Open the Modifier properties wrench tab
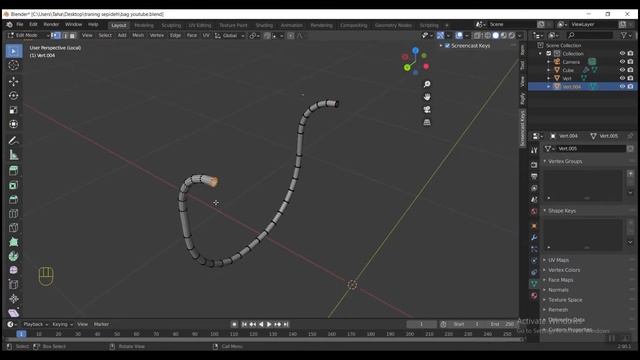 [534, 237]
